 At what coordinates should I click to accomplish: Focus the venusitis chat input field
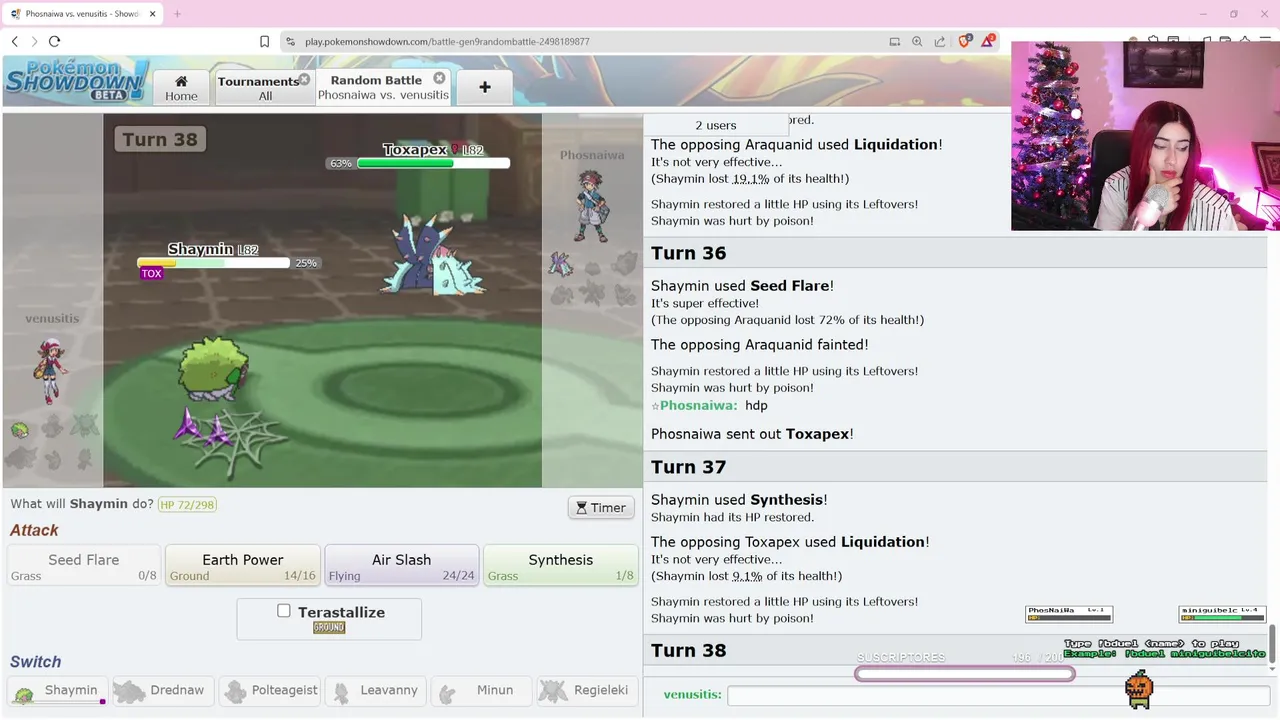click(x=998, y=694)
